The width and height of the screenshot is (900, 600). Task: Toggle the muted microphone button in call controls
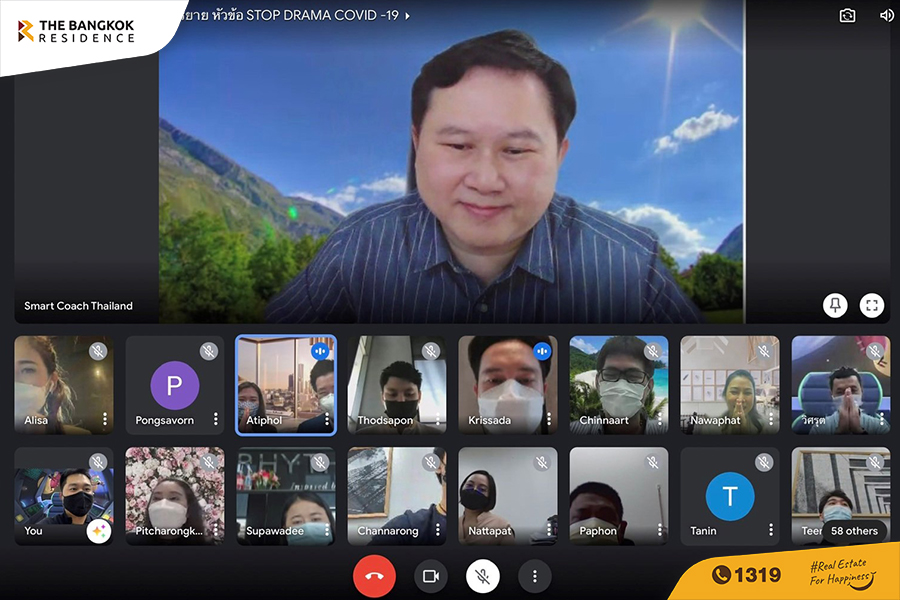(482, 576)
